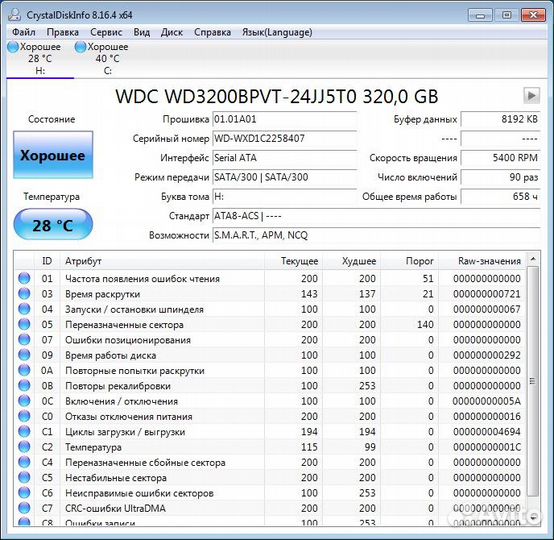Click the S.M.A.R.T., APM, NCQ features field
Image resolution: width=554 pixels, height=540 pixels.
[377, 235]
